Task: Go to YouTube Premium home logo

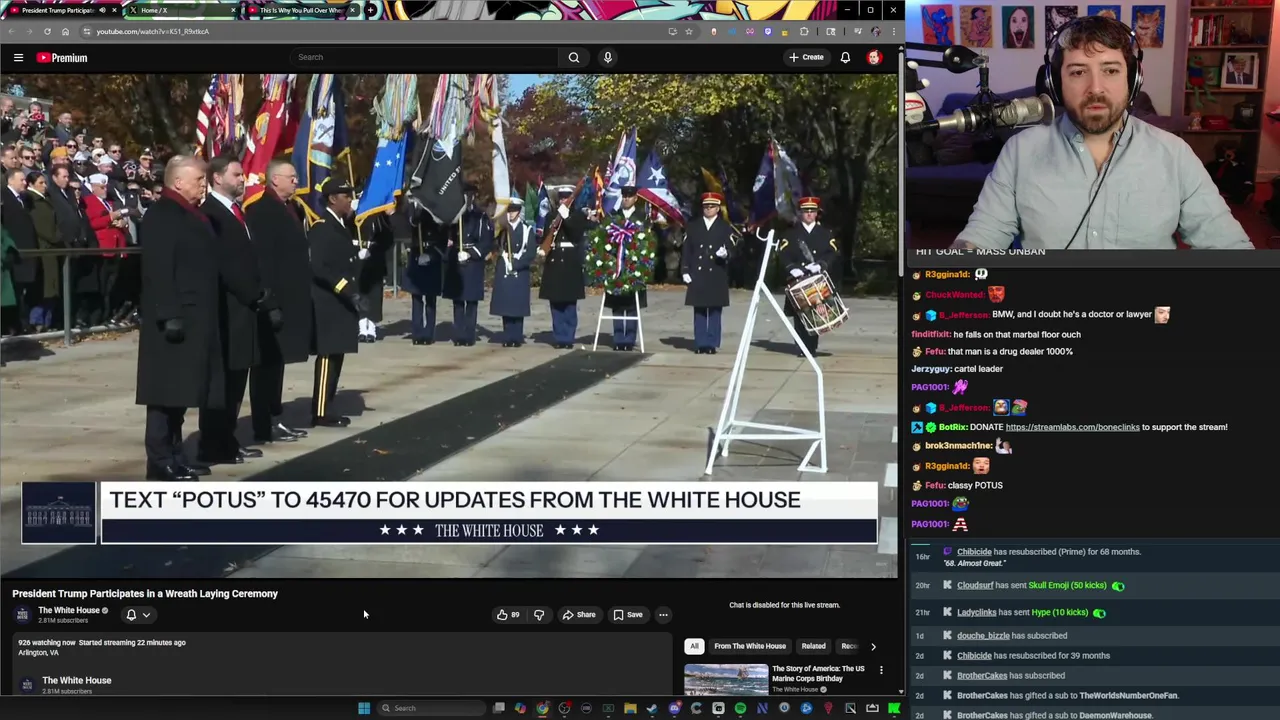Action: click(62, 58)
